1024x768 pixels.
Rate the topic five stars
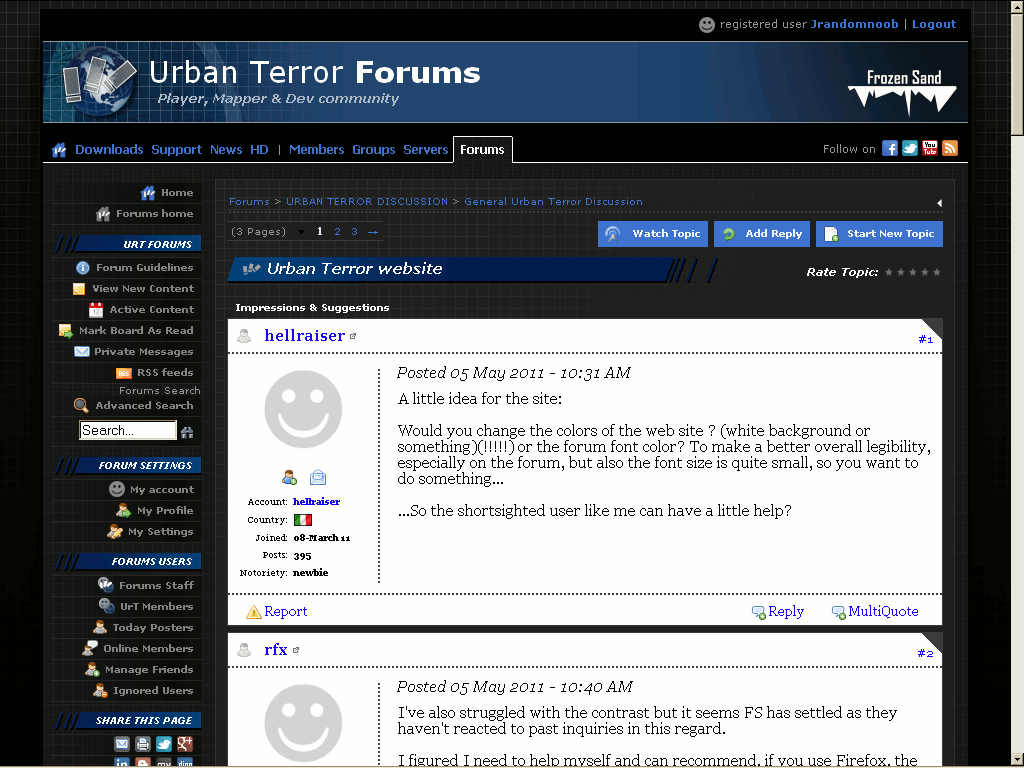[x=937, y=272]
